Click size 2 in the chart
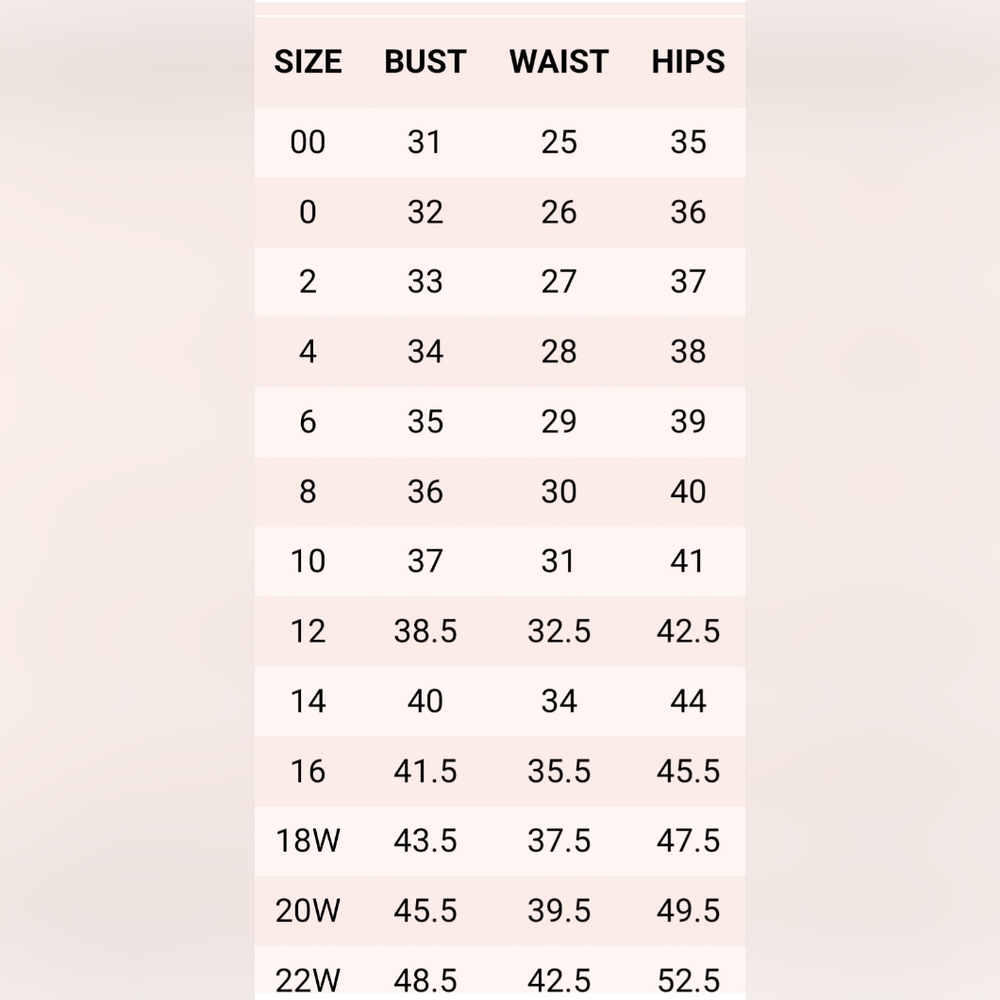The image size is (1000, 1000). (x=308, y=282)
